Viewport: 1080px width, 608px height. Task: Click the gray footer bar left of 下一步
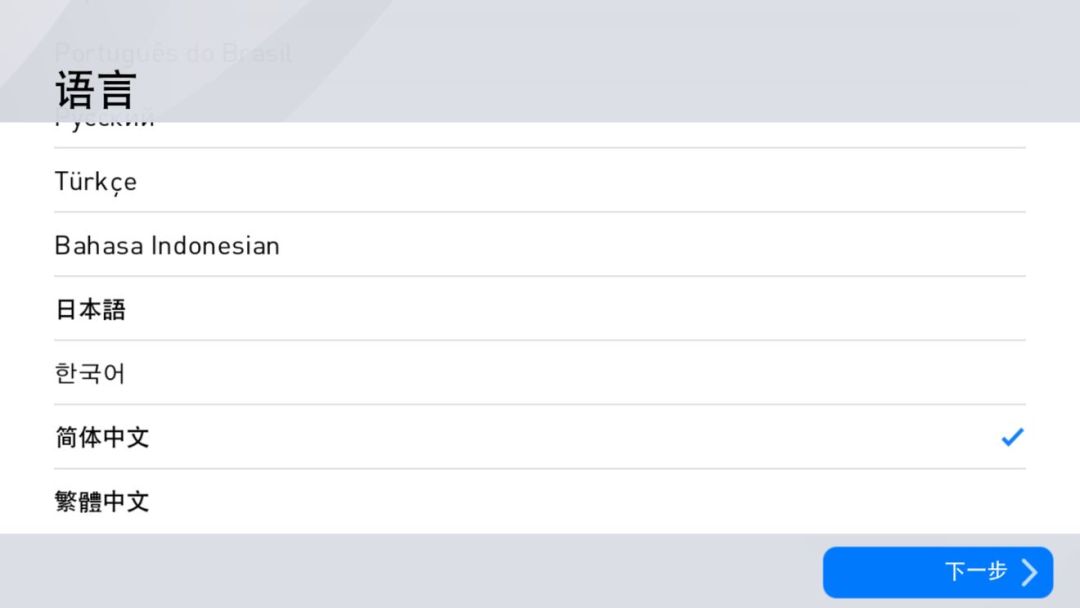click(x=400, y=570)
